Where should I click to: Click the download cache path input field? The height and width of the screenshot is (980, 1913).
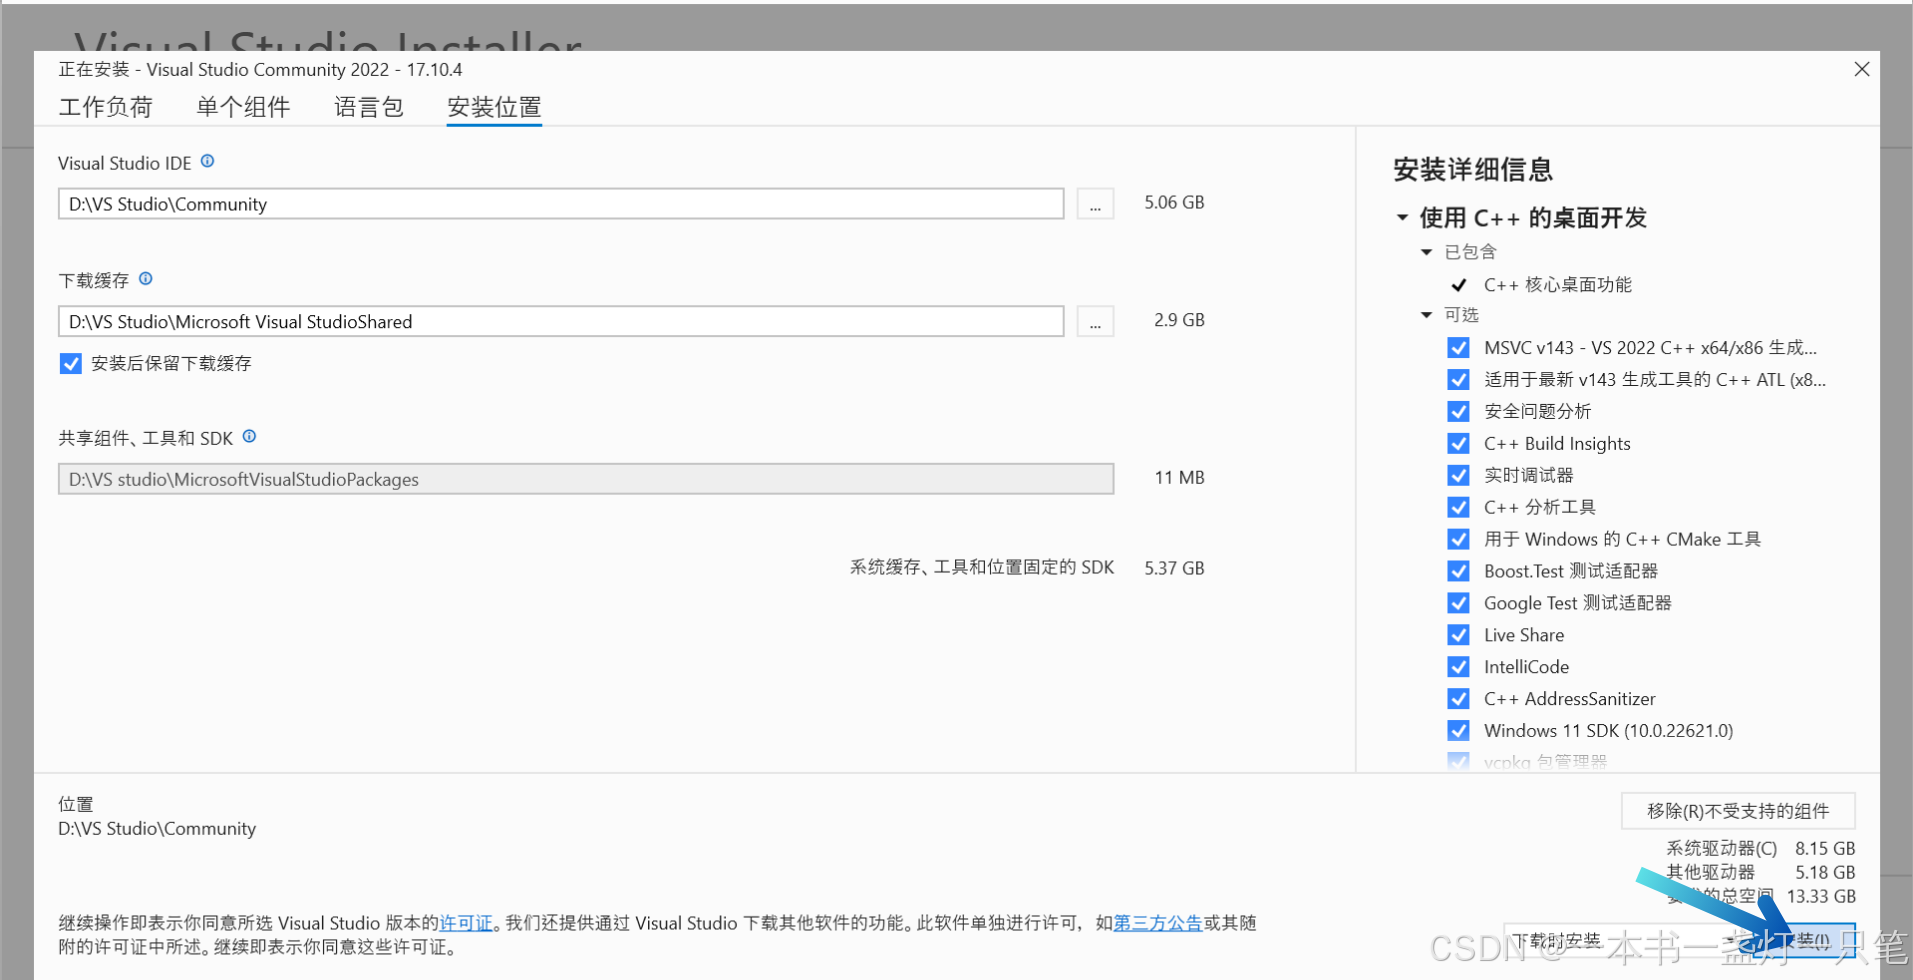click(x=561, y=322)
